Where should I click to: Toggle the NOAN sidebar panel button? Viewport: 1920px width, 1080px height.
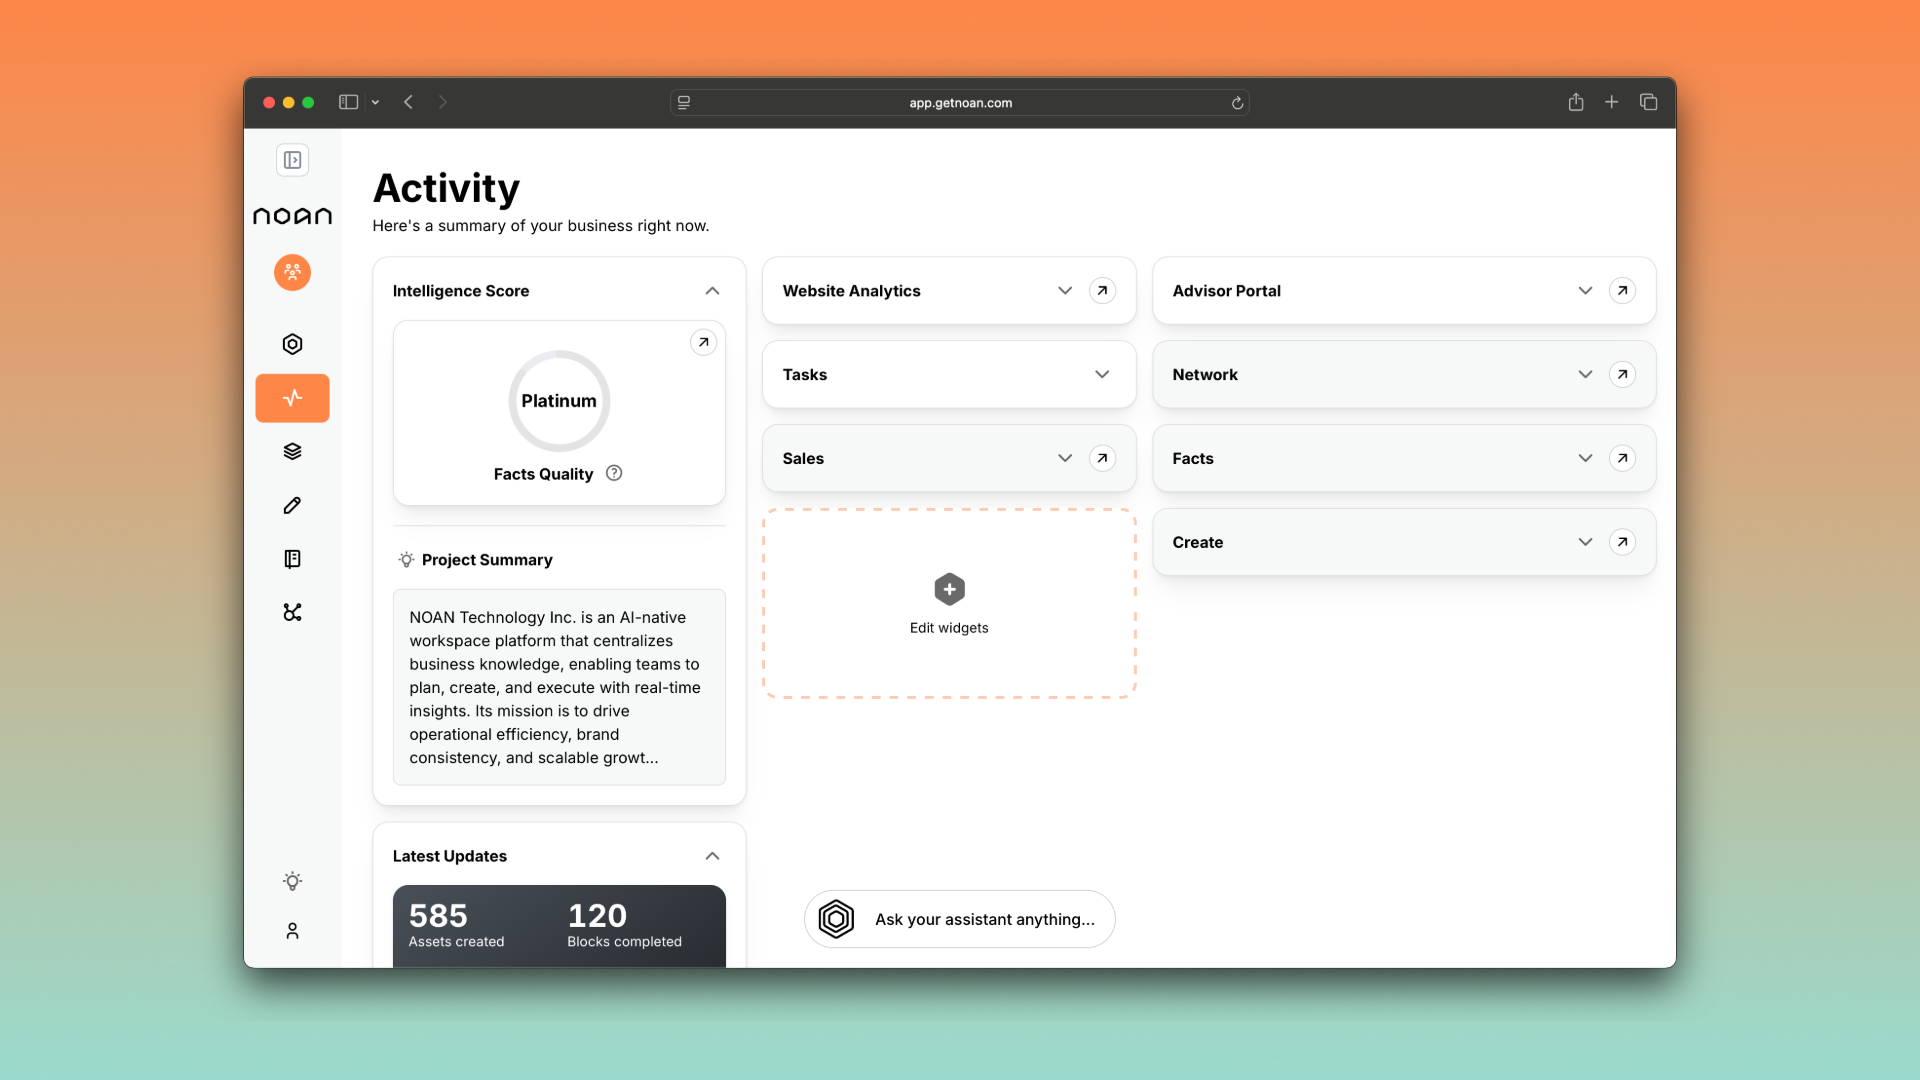pos(292,160)
